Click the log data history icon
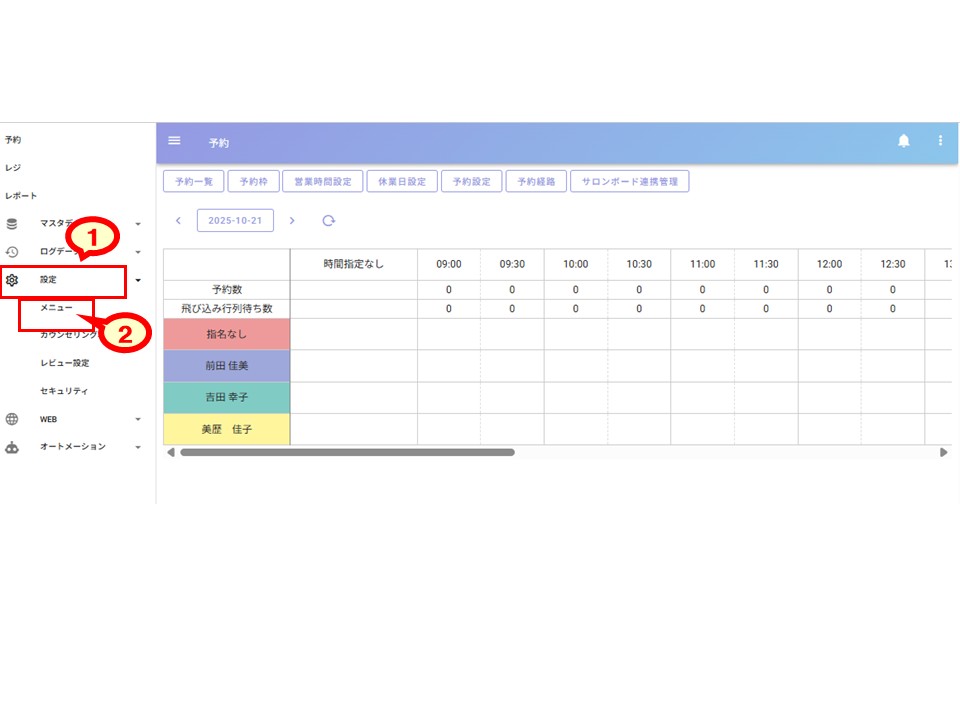Image resolution: width=960 pixels, height=720 pixels. 12,252
